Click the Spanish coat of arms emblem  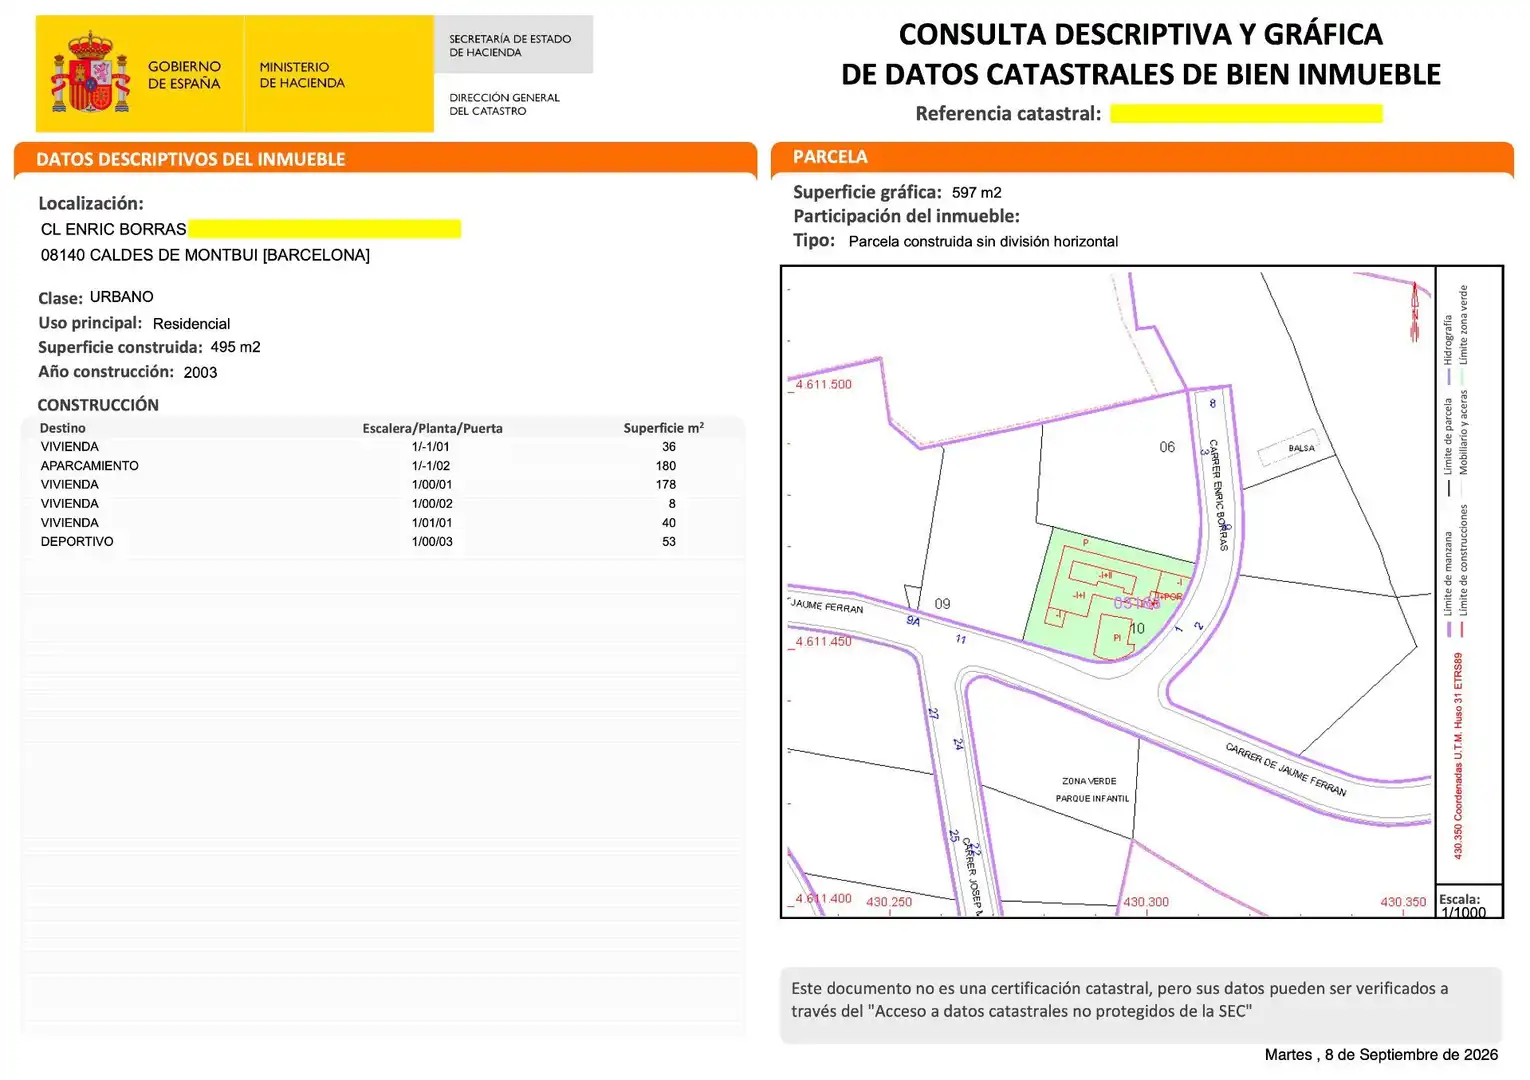[x=90, y=73]
